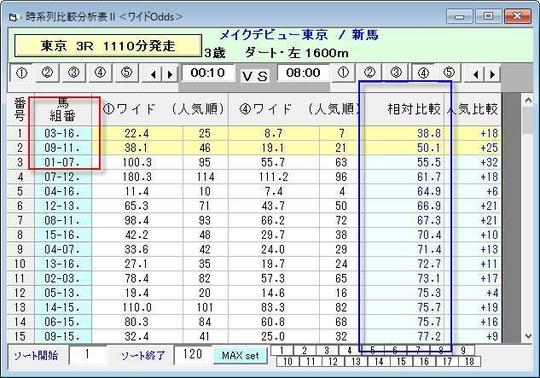
Task: Click the ③ button in the 00:10 group
Action: (74, 73)
